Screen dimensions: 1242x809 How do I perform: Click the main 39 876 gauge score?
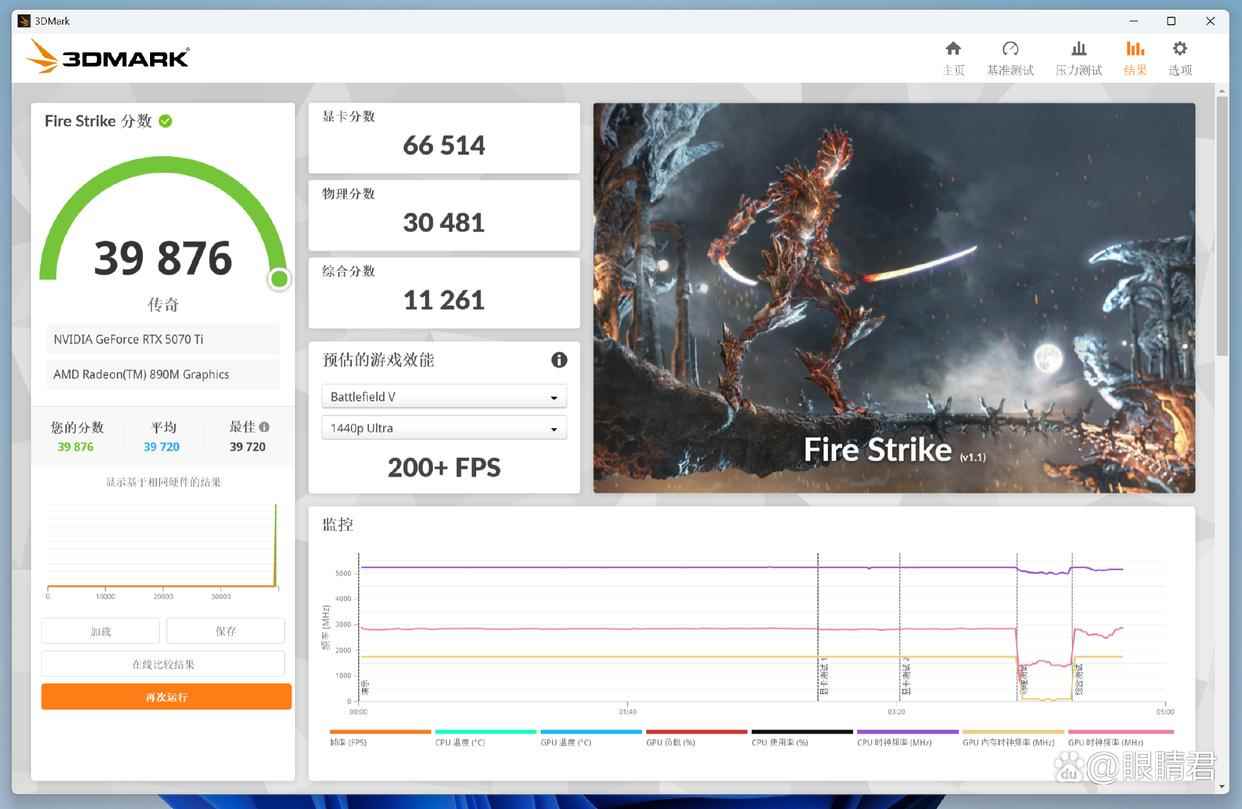(163, 258)
